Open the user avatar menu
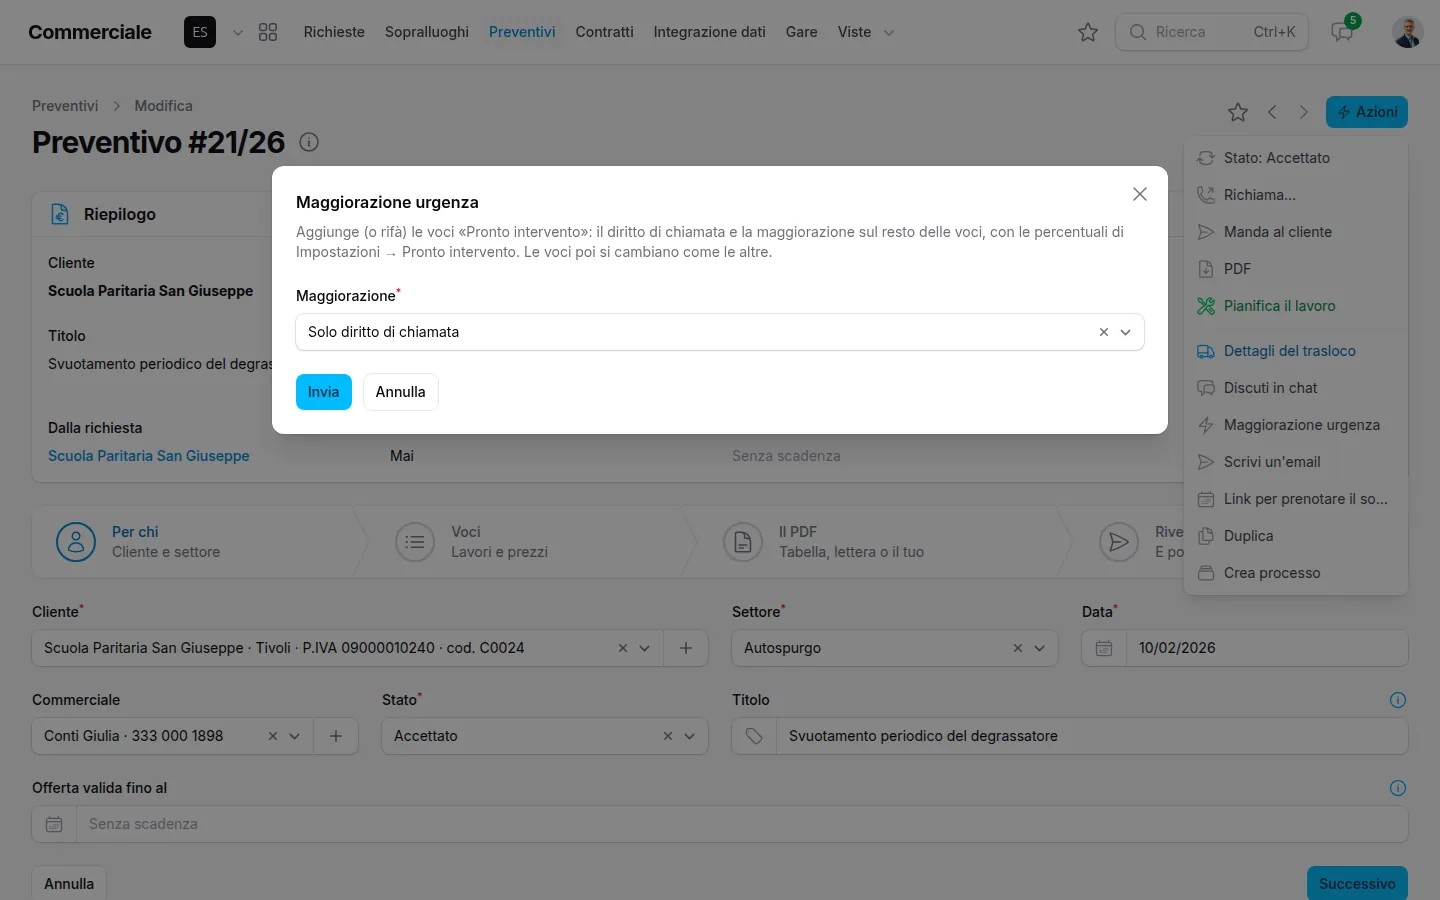The height and width of the screenshot is (900, 1440). 1408,32
